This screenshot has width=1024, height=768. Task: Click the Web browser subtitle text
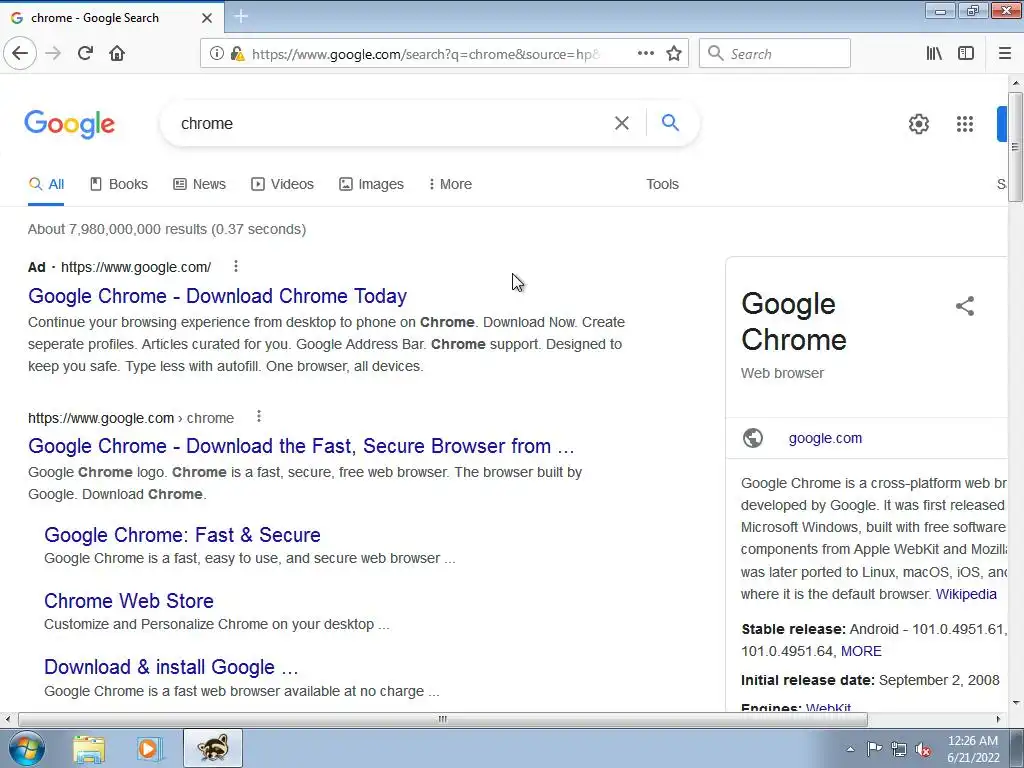point(782,373)
